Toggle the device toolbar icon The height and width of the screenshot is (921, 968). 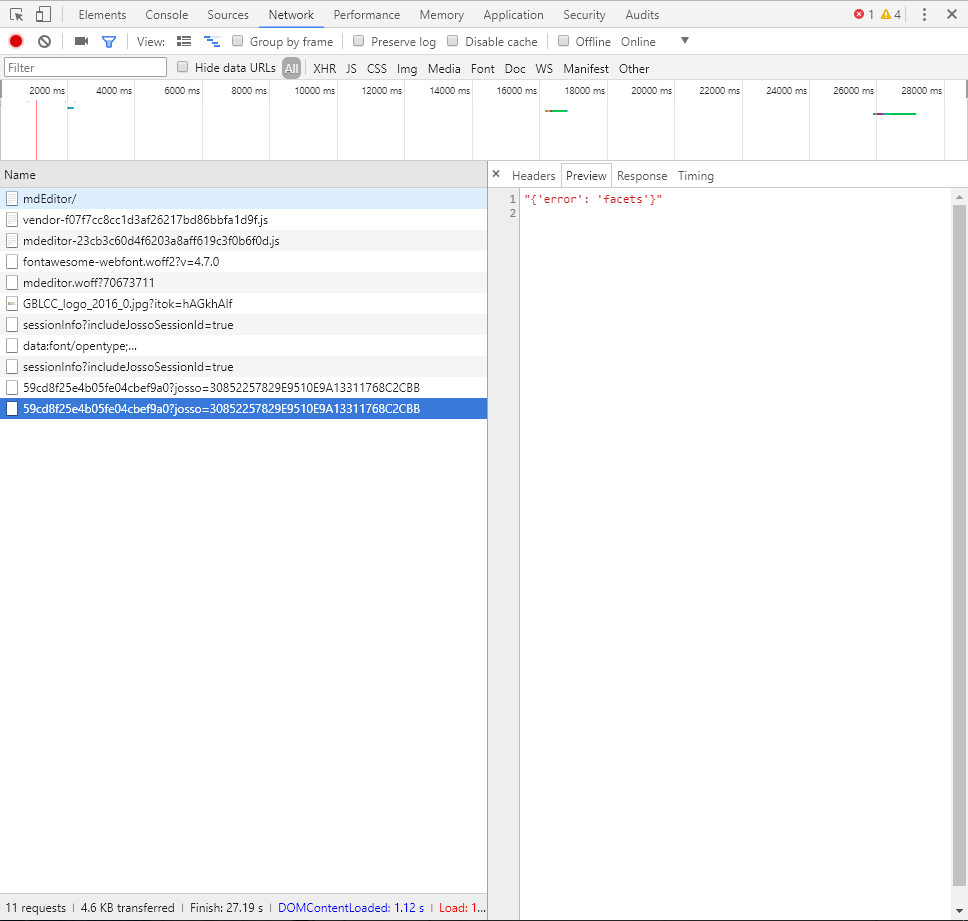[40, 14]
